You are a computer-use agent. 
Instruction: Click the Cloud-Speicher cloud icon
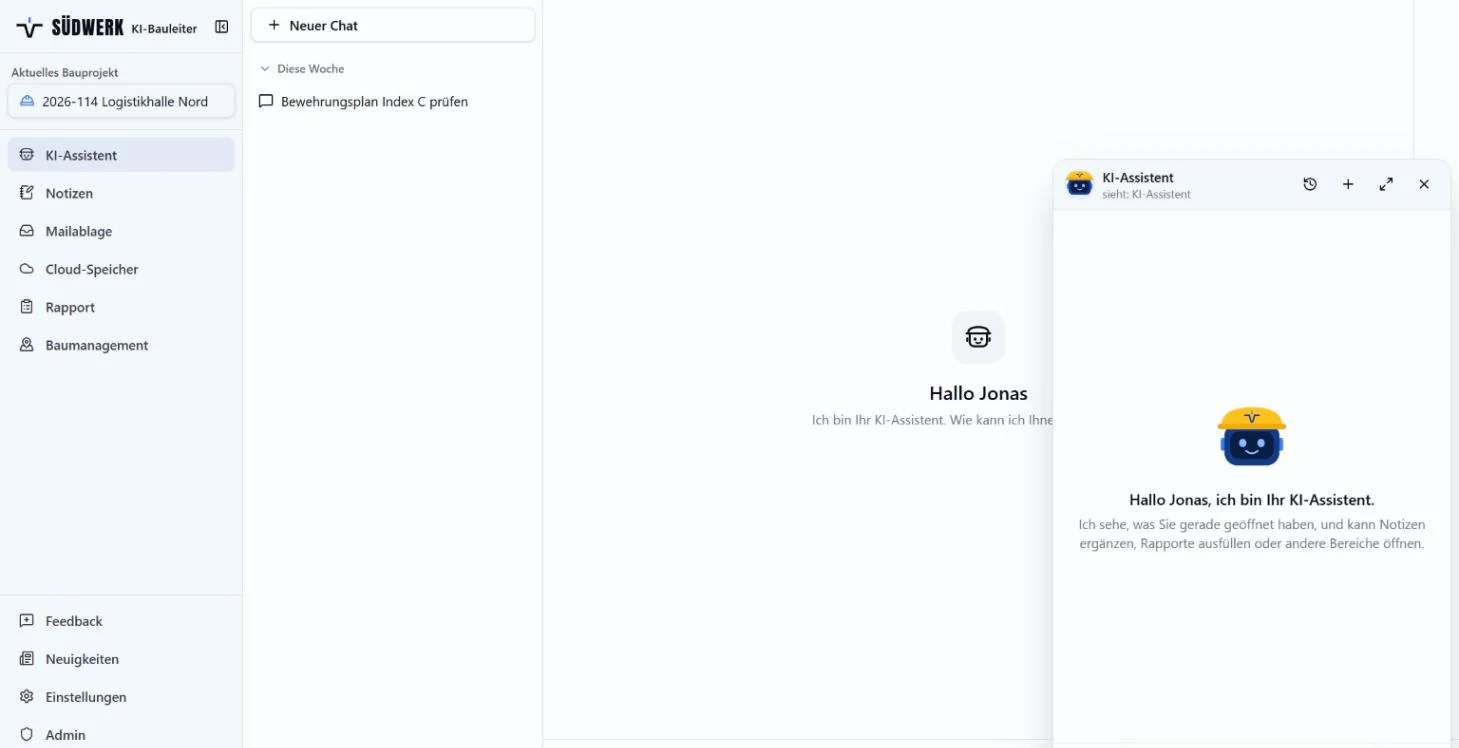coord(27,269)
